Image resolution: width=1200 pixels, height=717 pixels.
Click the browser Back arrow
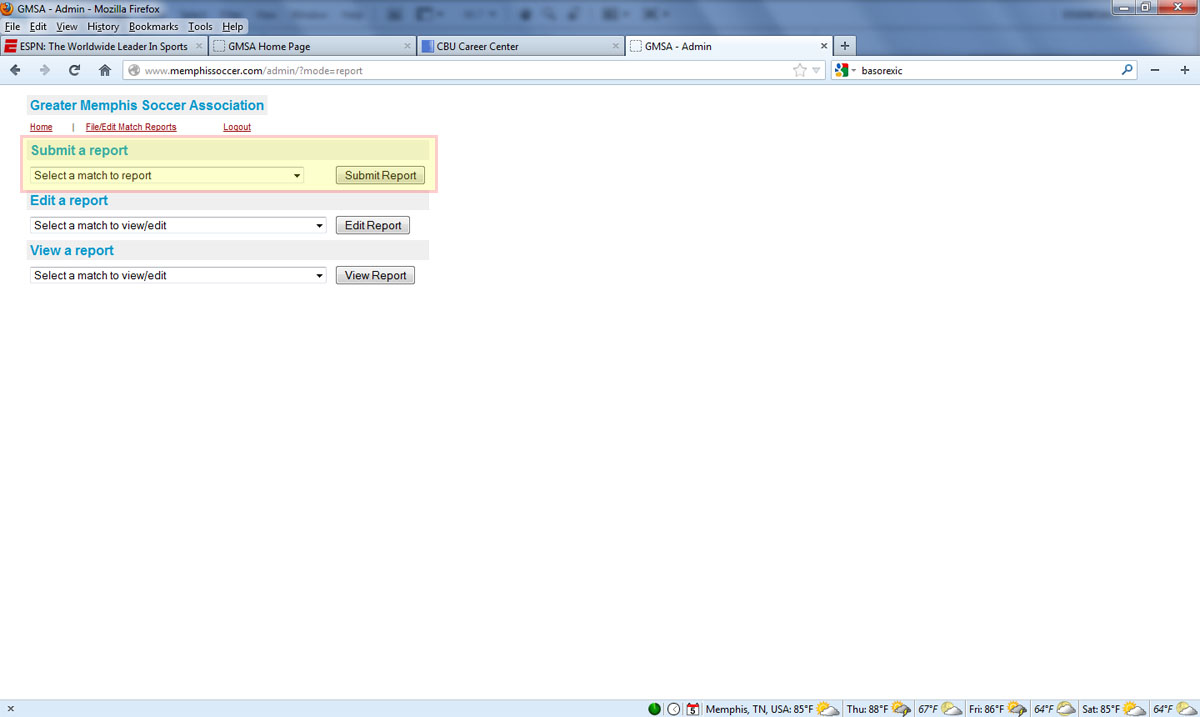tap(15, 70)
